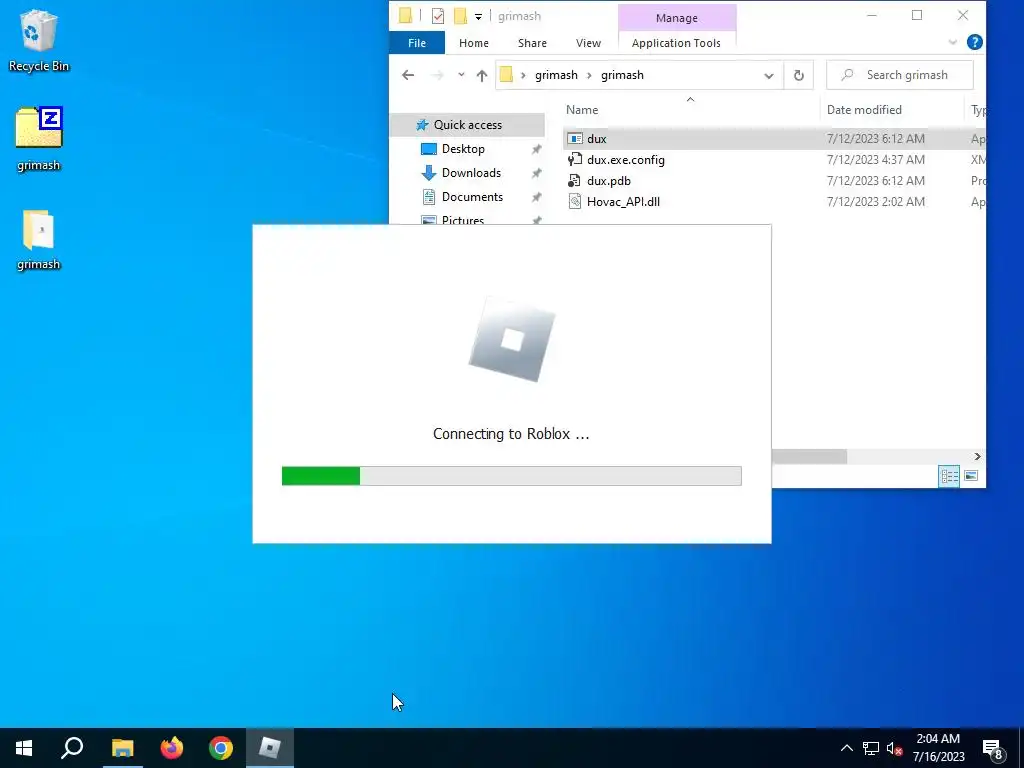This screenshot has height=768, width=1024.
Task: Click the 7/12/2023 2:02 AM date cell
Action: pyautogui.click(x=875, y=202)
